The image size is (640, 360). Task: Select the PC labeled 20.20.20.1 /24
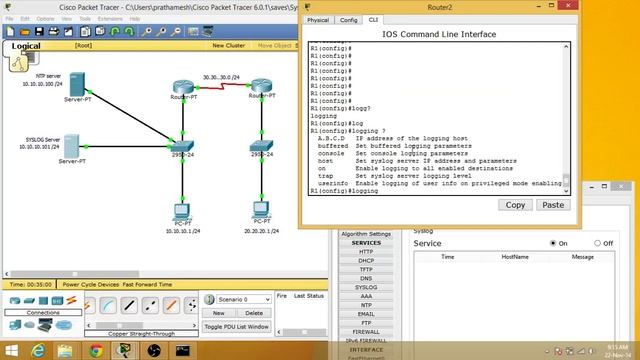point(261,210)
